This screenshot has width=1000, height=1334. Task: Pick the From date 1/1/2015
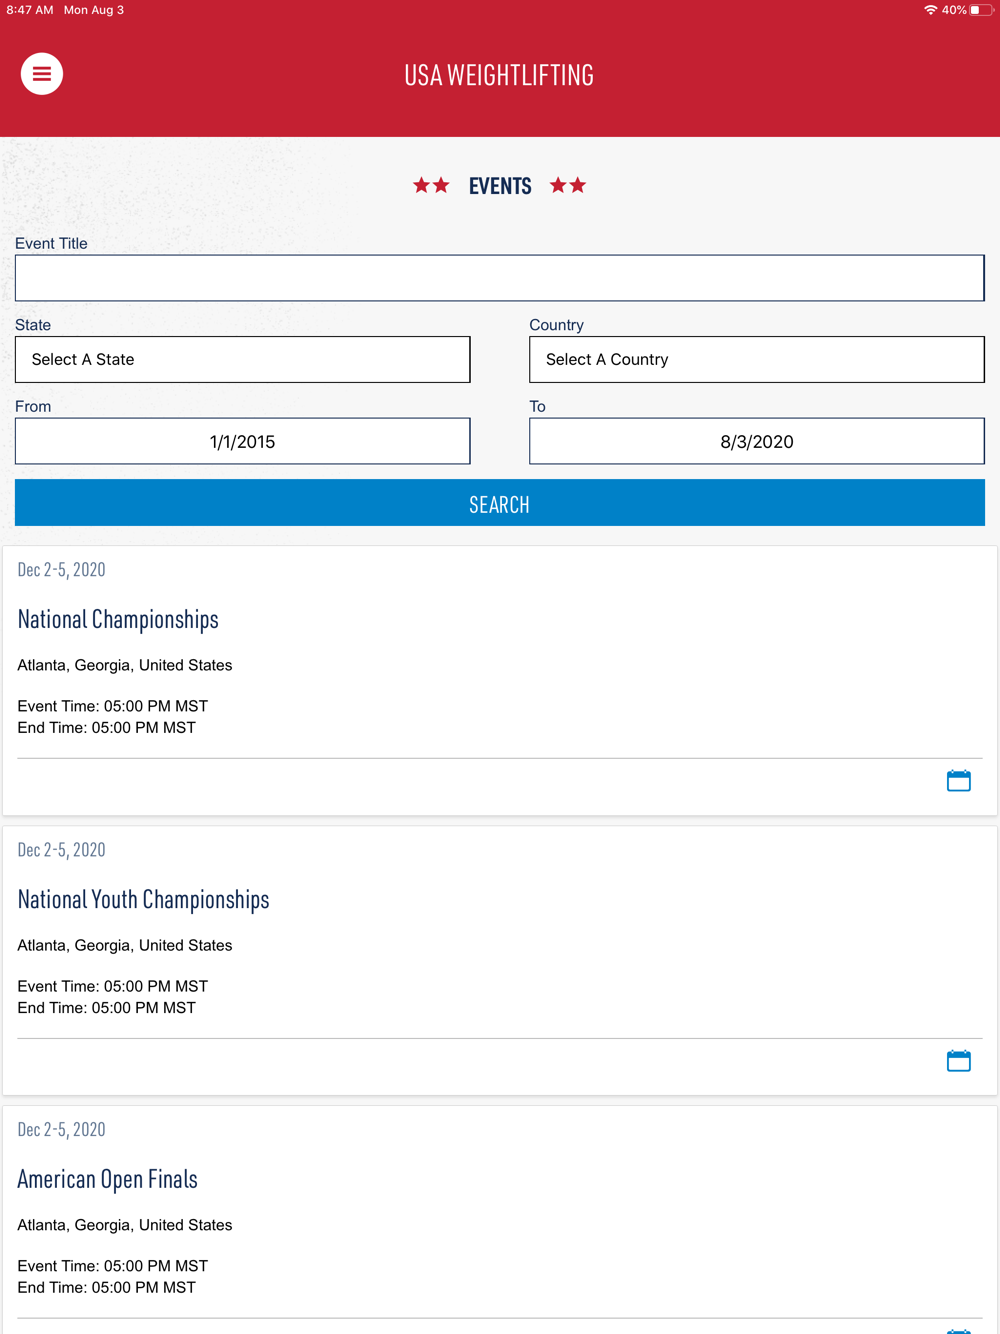tap(242, 441)
